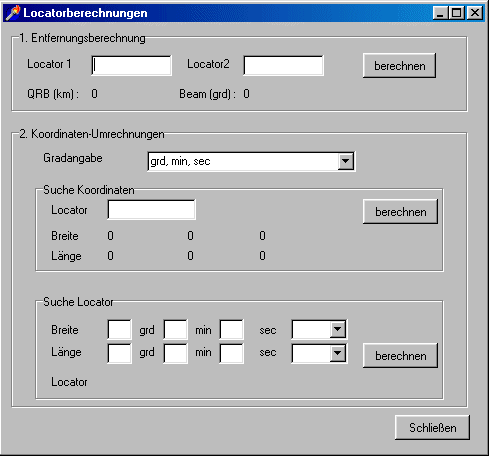This screenshot has height=456, width=489.
Task: Click the Locator field under Suche Koordinaten
Action: click(152, 210)
